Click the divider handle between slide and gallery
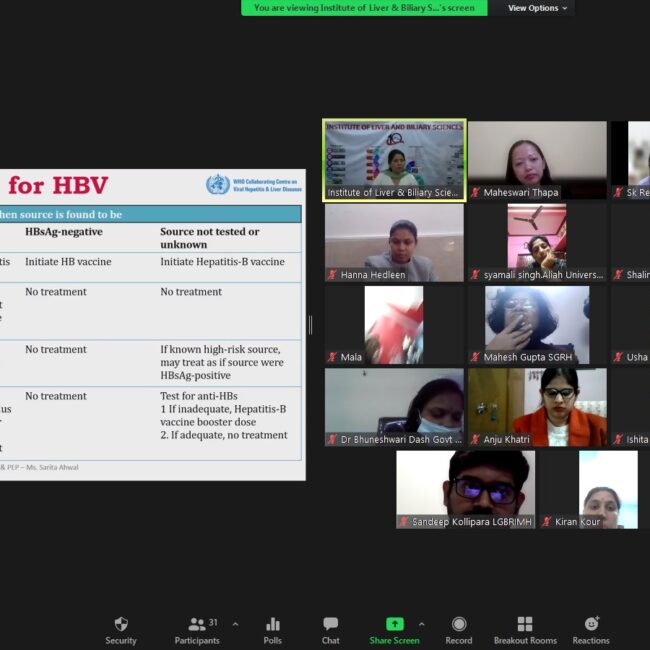Viewport: 650px width, 650px height. pos(310,325)
